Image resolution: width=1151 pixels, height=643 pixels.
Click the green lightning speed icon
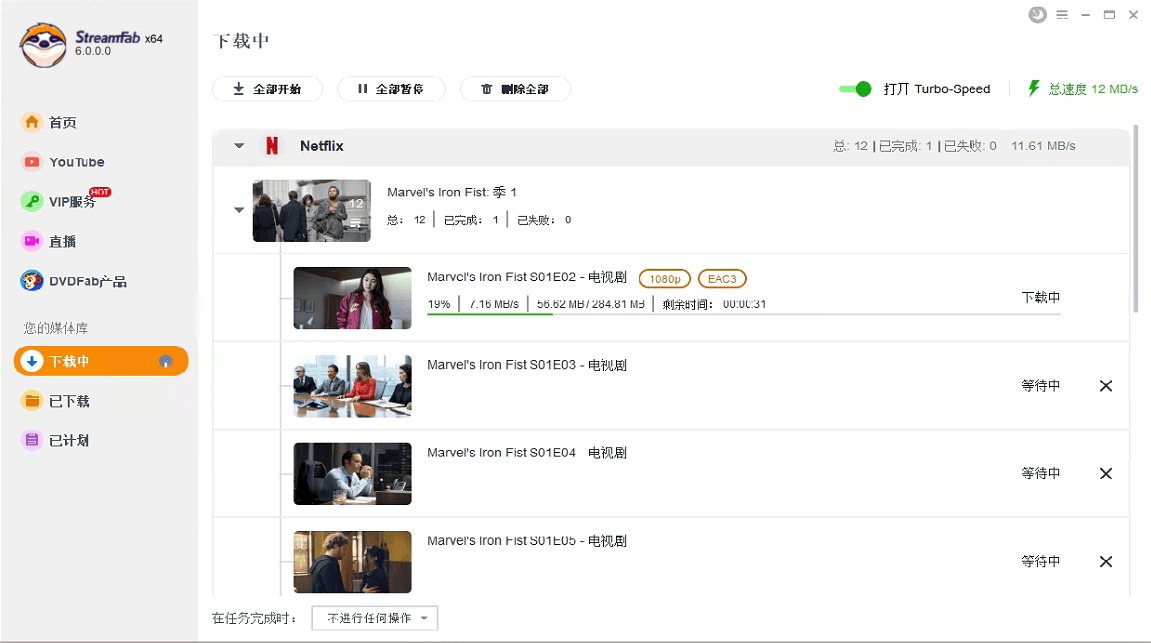(1034, 89)
